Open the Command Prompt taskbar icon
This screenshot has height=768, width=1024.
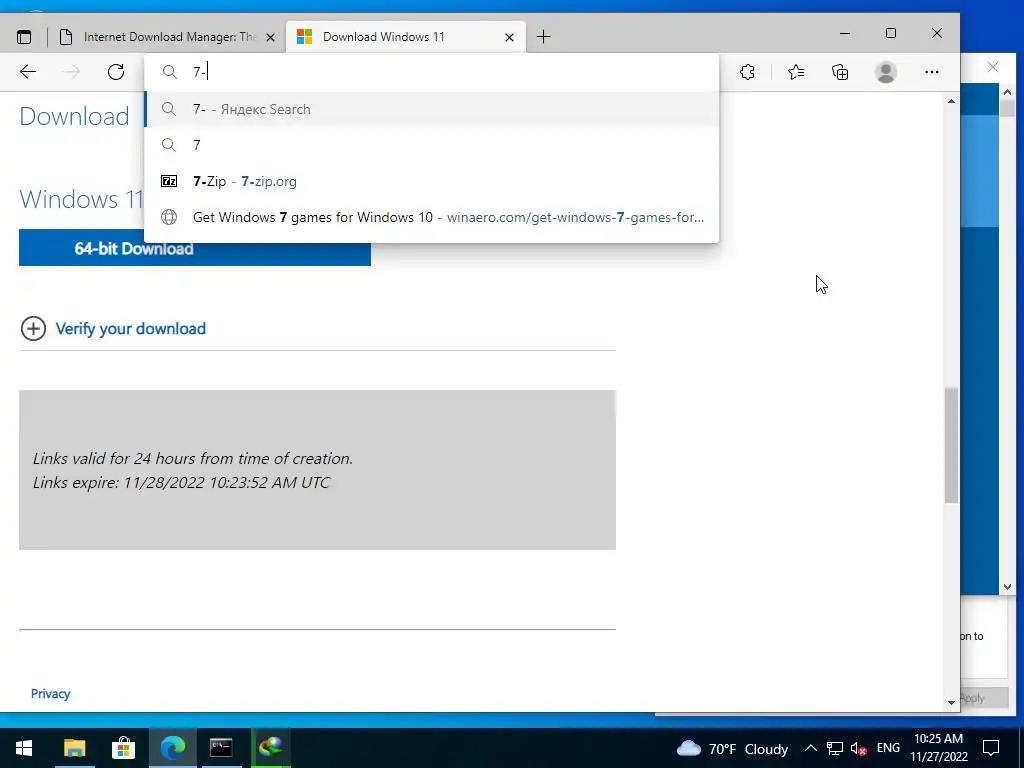pos(221,748)
